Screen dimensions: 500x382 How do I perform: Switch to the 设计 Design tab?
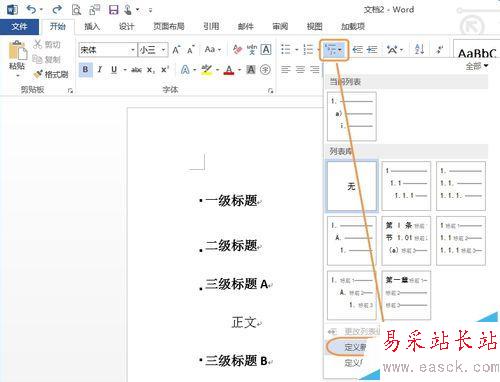click(x=126, y=26)
